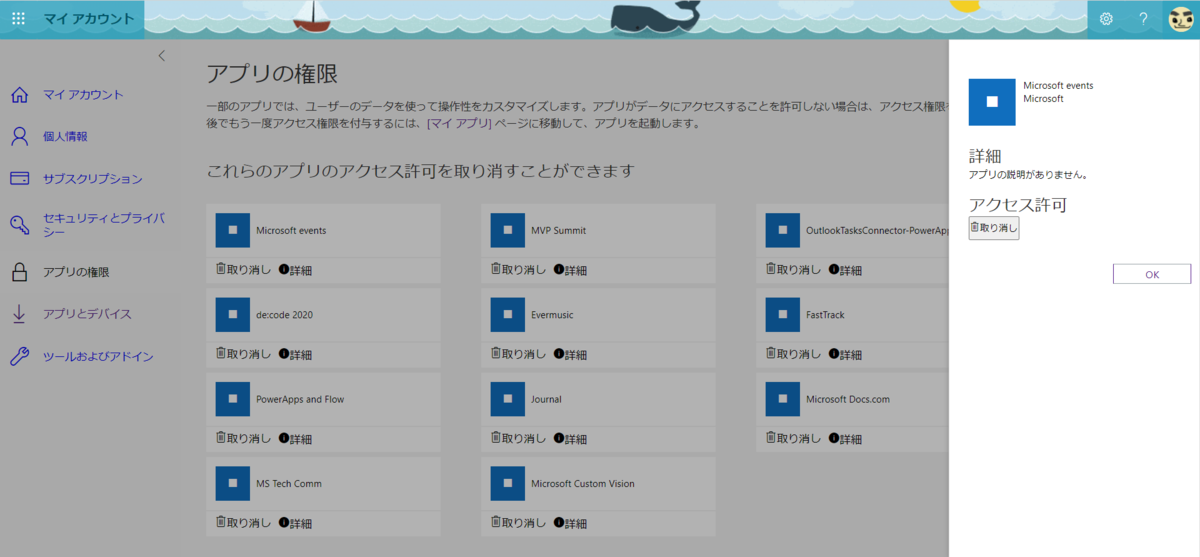Screen dimensions: 1200x557
Task: Click the de:code 2020 app tile icon
Action: pos(232,315)
